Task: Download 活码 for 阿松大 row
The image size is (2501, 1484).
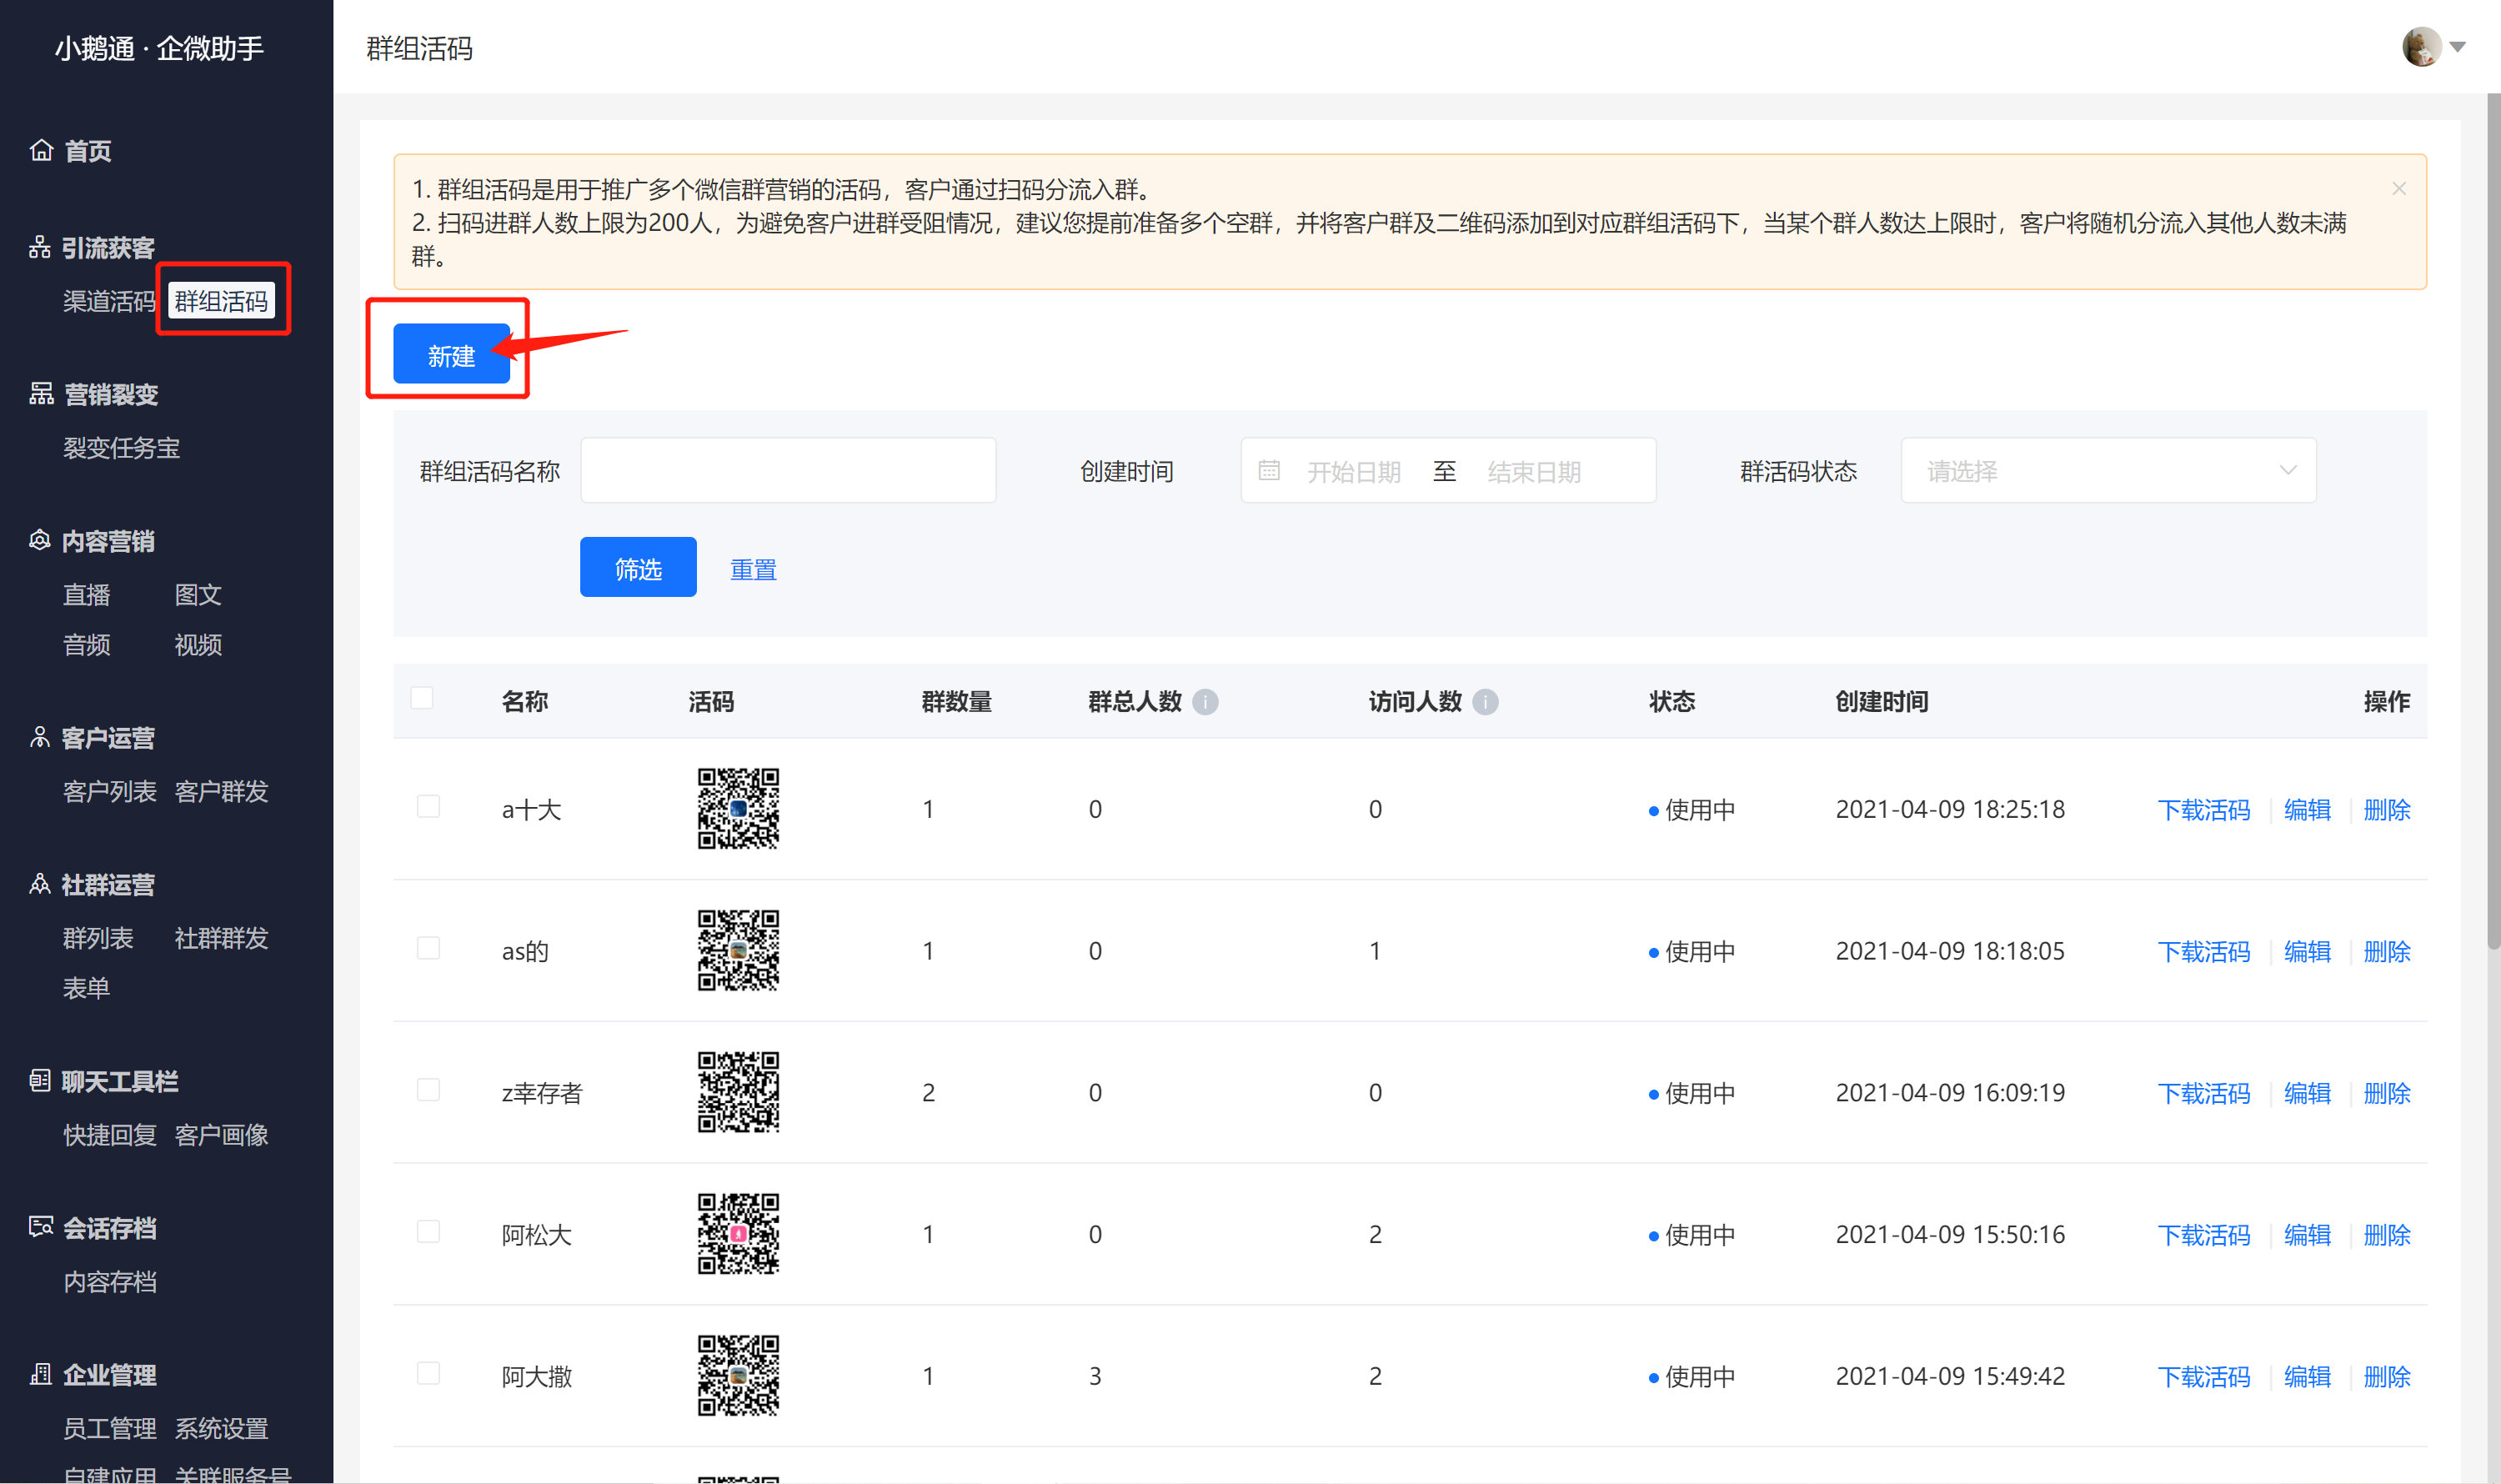Action: click(x=2203, y=1235)
